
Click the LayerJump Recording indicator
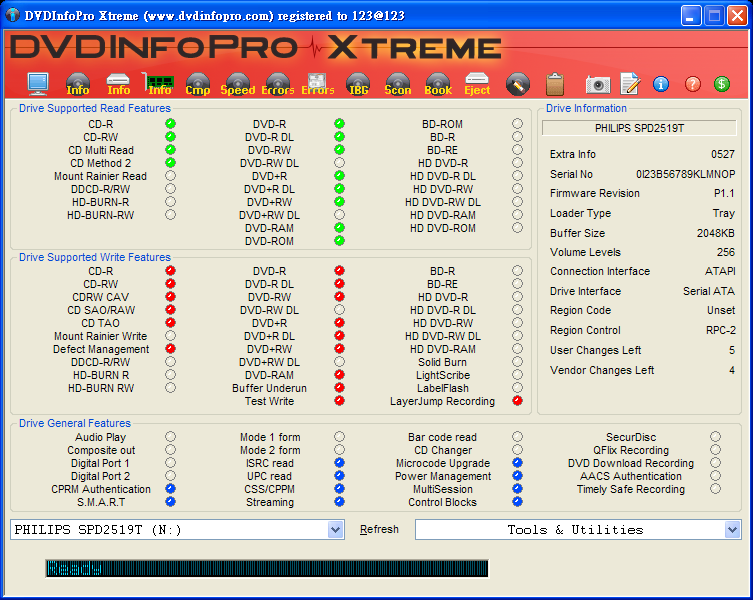point(517,401)
